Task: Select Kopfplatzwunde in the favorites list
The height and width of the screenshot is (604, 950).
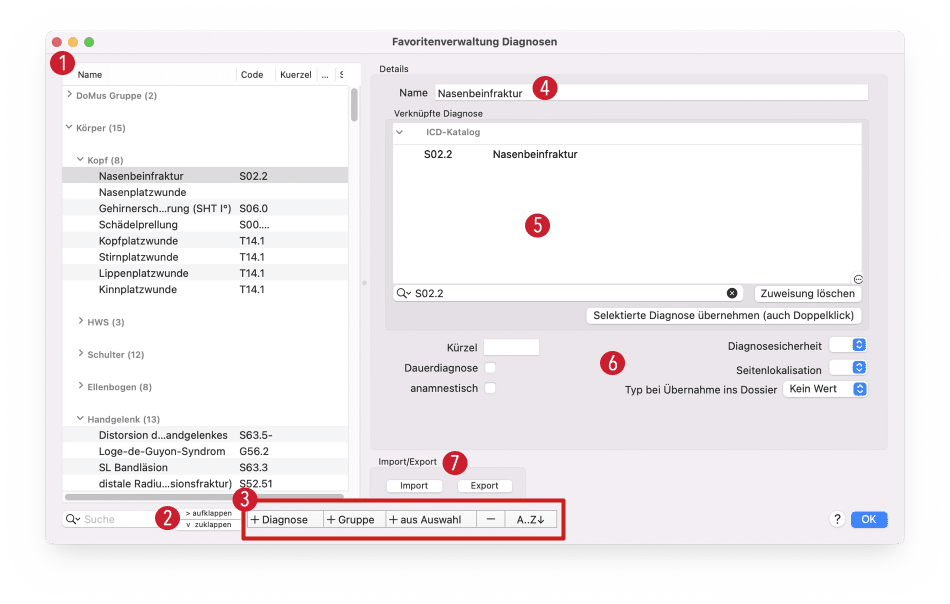Action: (x=138, y=241)
